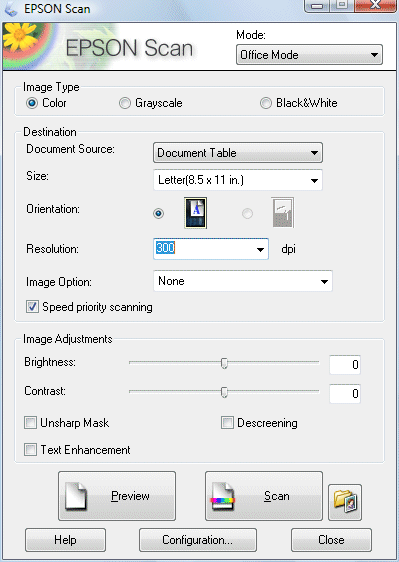Screen dimensions: 399x562
Task: Disable Speed priority scanning checkbox
Action: (32, 307)
